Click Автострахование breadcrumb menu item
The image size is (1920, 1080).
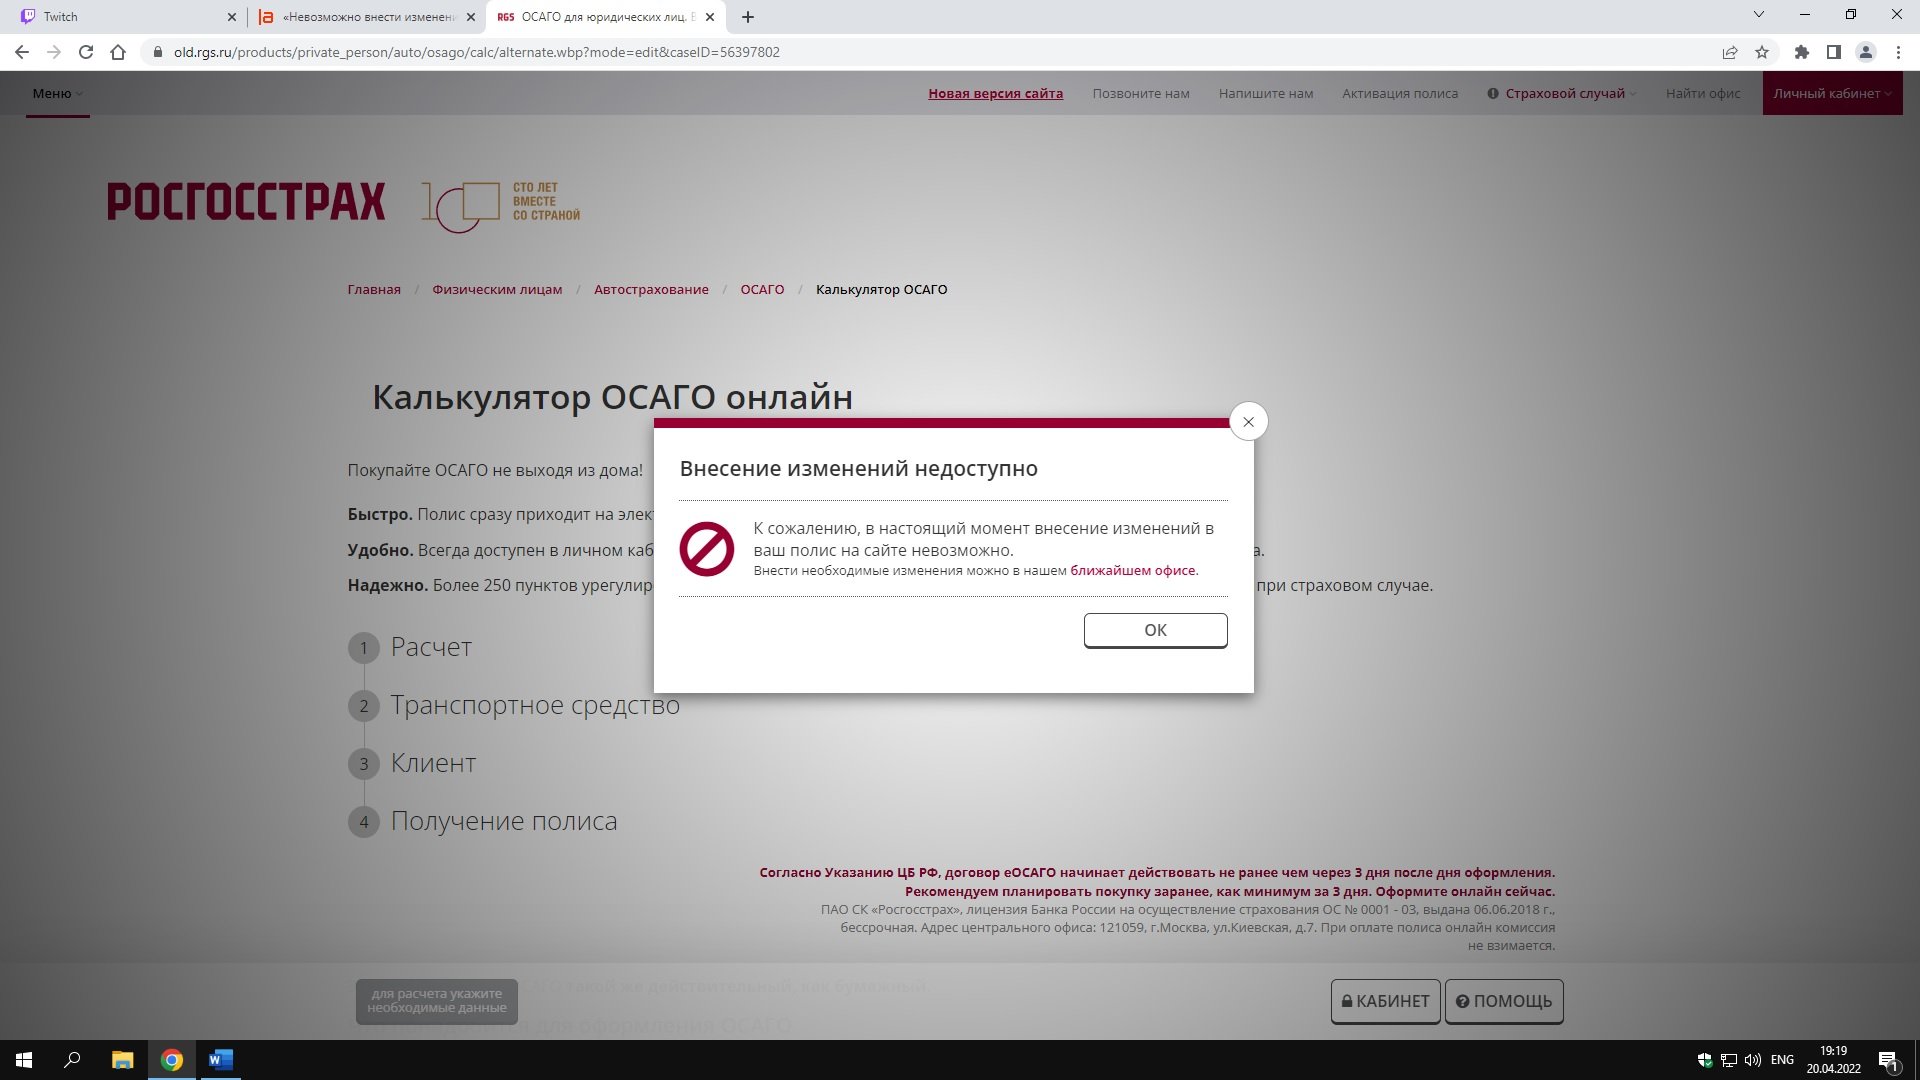point(650,289)
